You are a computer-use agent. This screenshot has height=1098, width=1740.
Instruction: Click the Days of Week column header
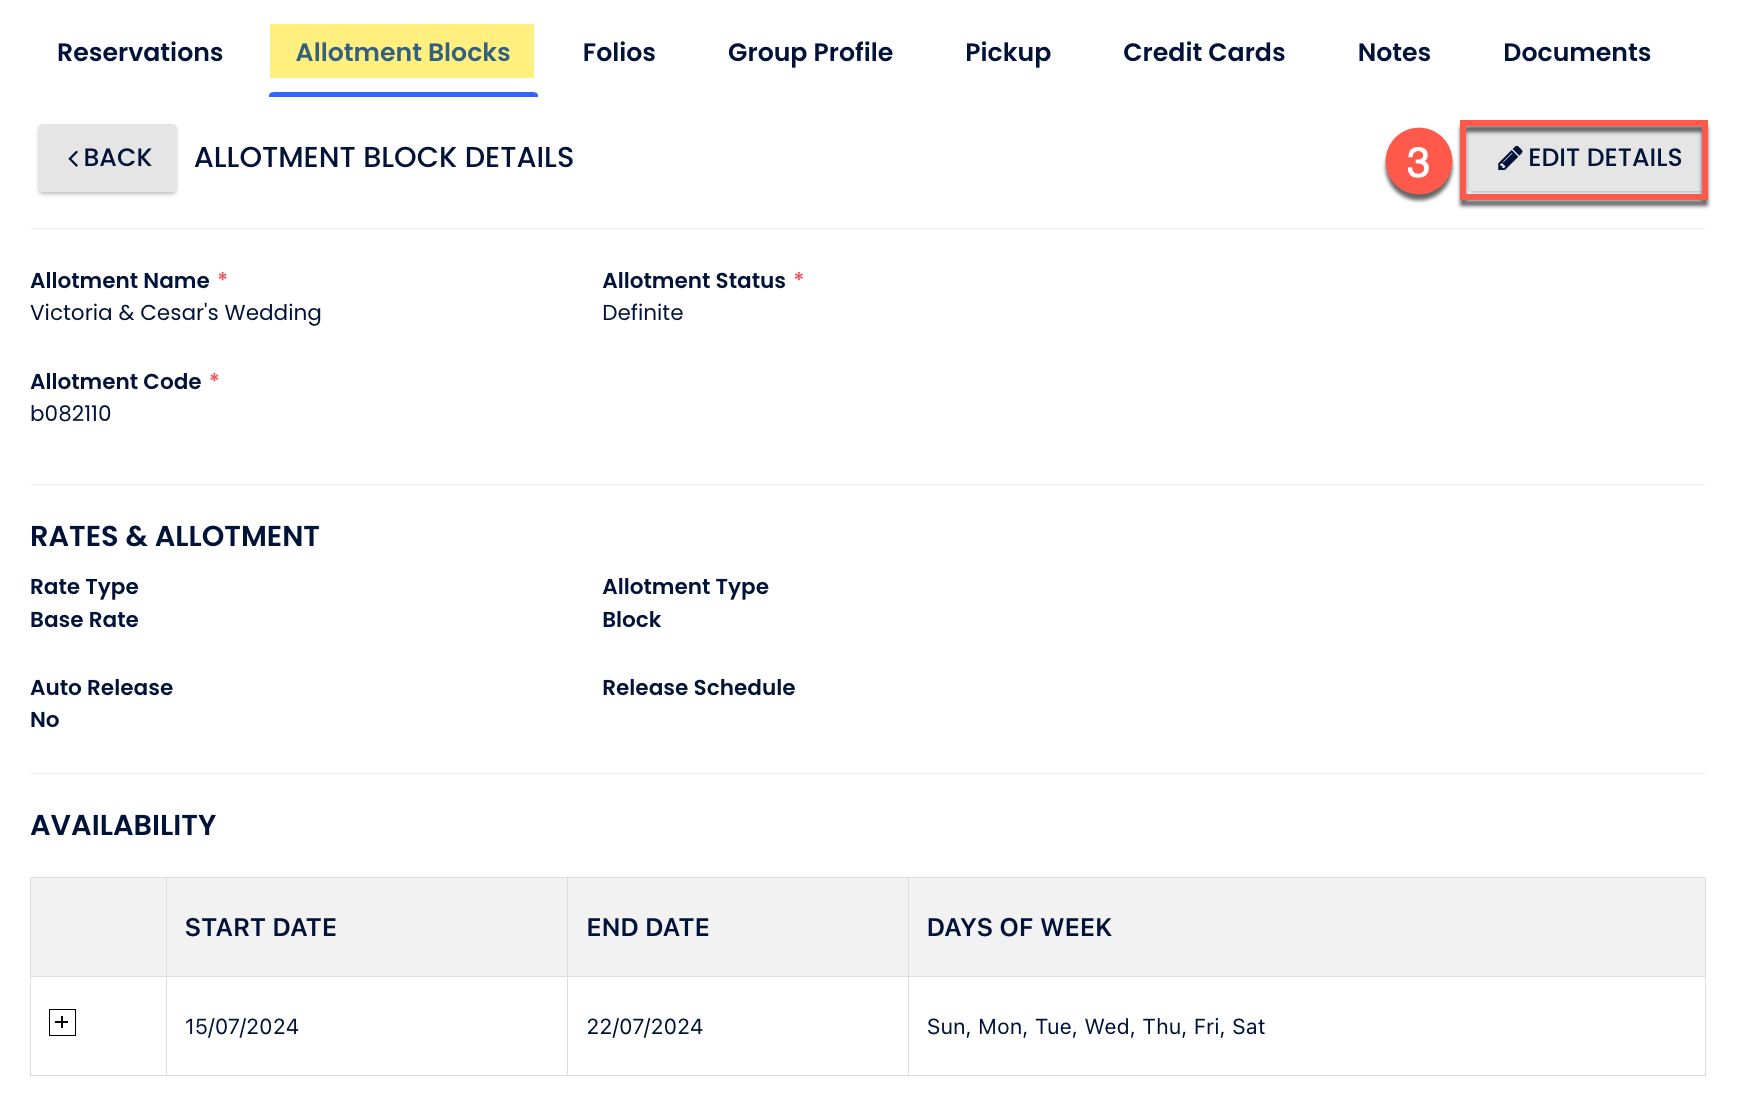click(x=1018, y=927)
